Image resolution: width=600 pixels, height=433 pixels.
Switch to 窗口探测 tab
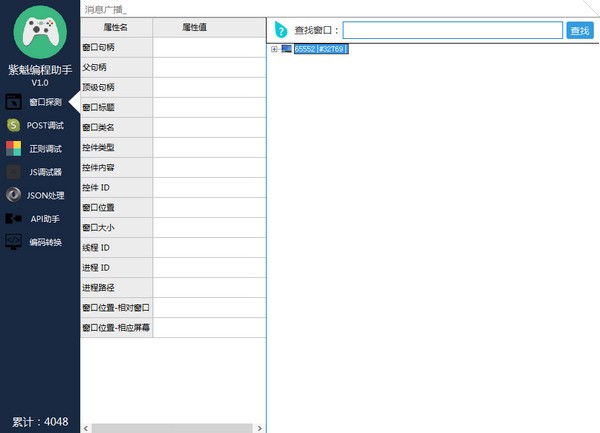coord(46,102)
